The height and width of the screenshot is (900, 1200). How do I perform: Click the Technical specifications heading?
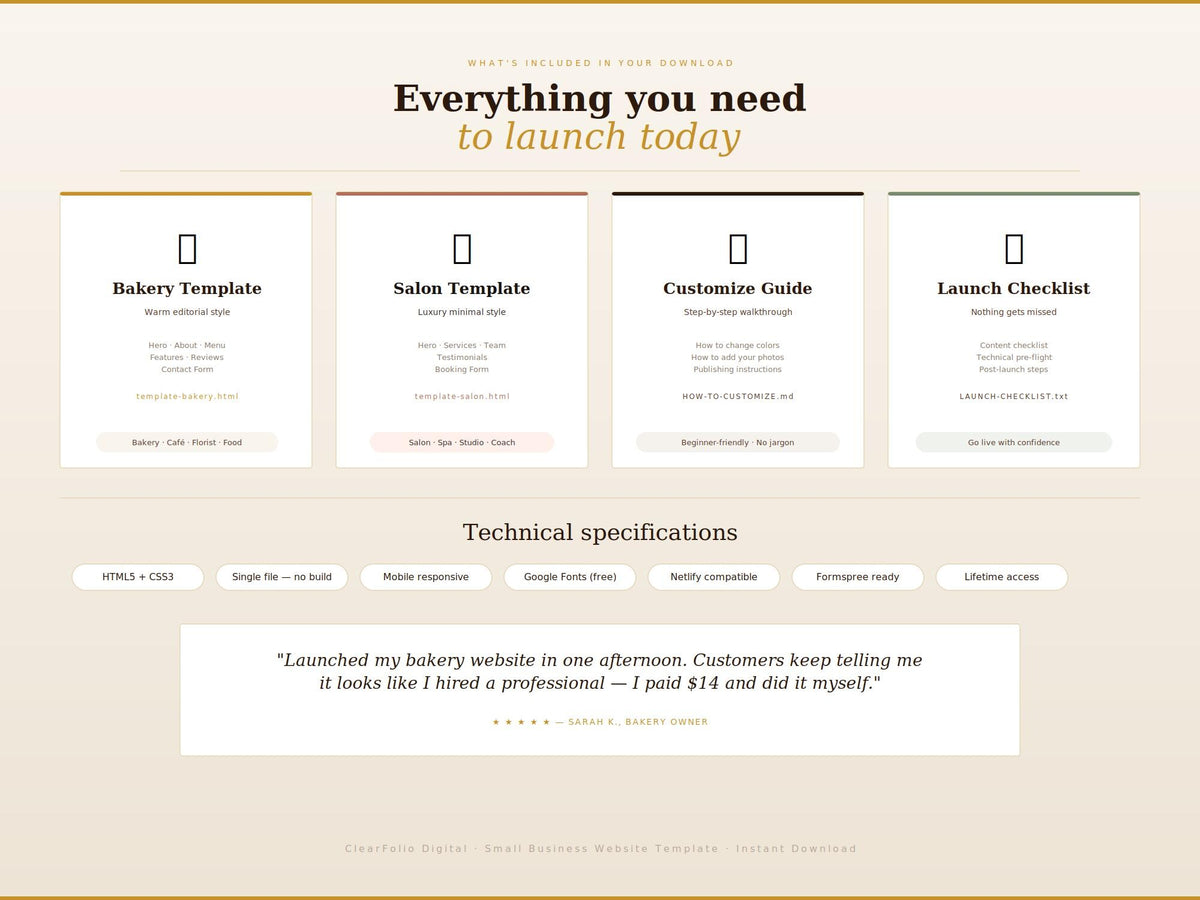(600, 532)
